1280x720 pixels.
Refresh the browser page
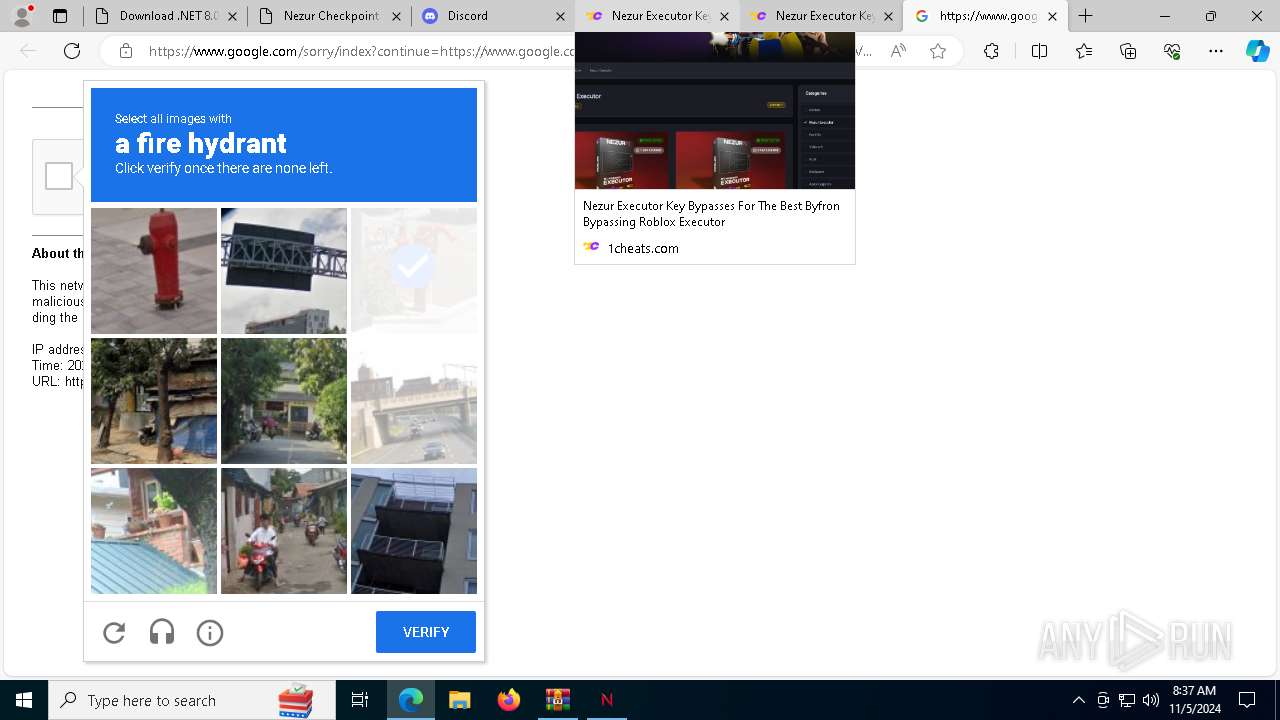coord(72,51)
